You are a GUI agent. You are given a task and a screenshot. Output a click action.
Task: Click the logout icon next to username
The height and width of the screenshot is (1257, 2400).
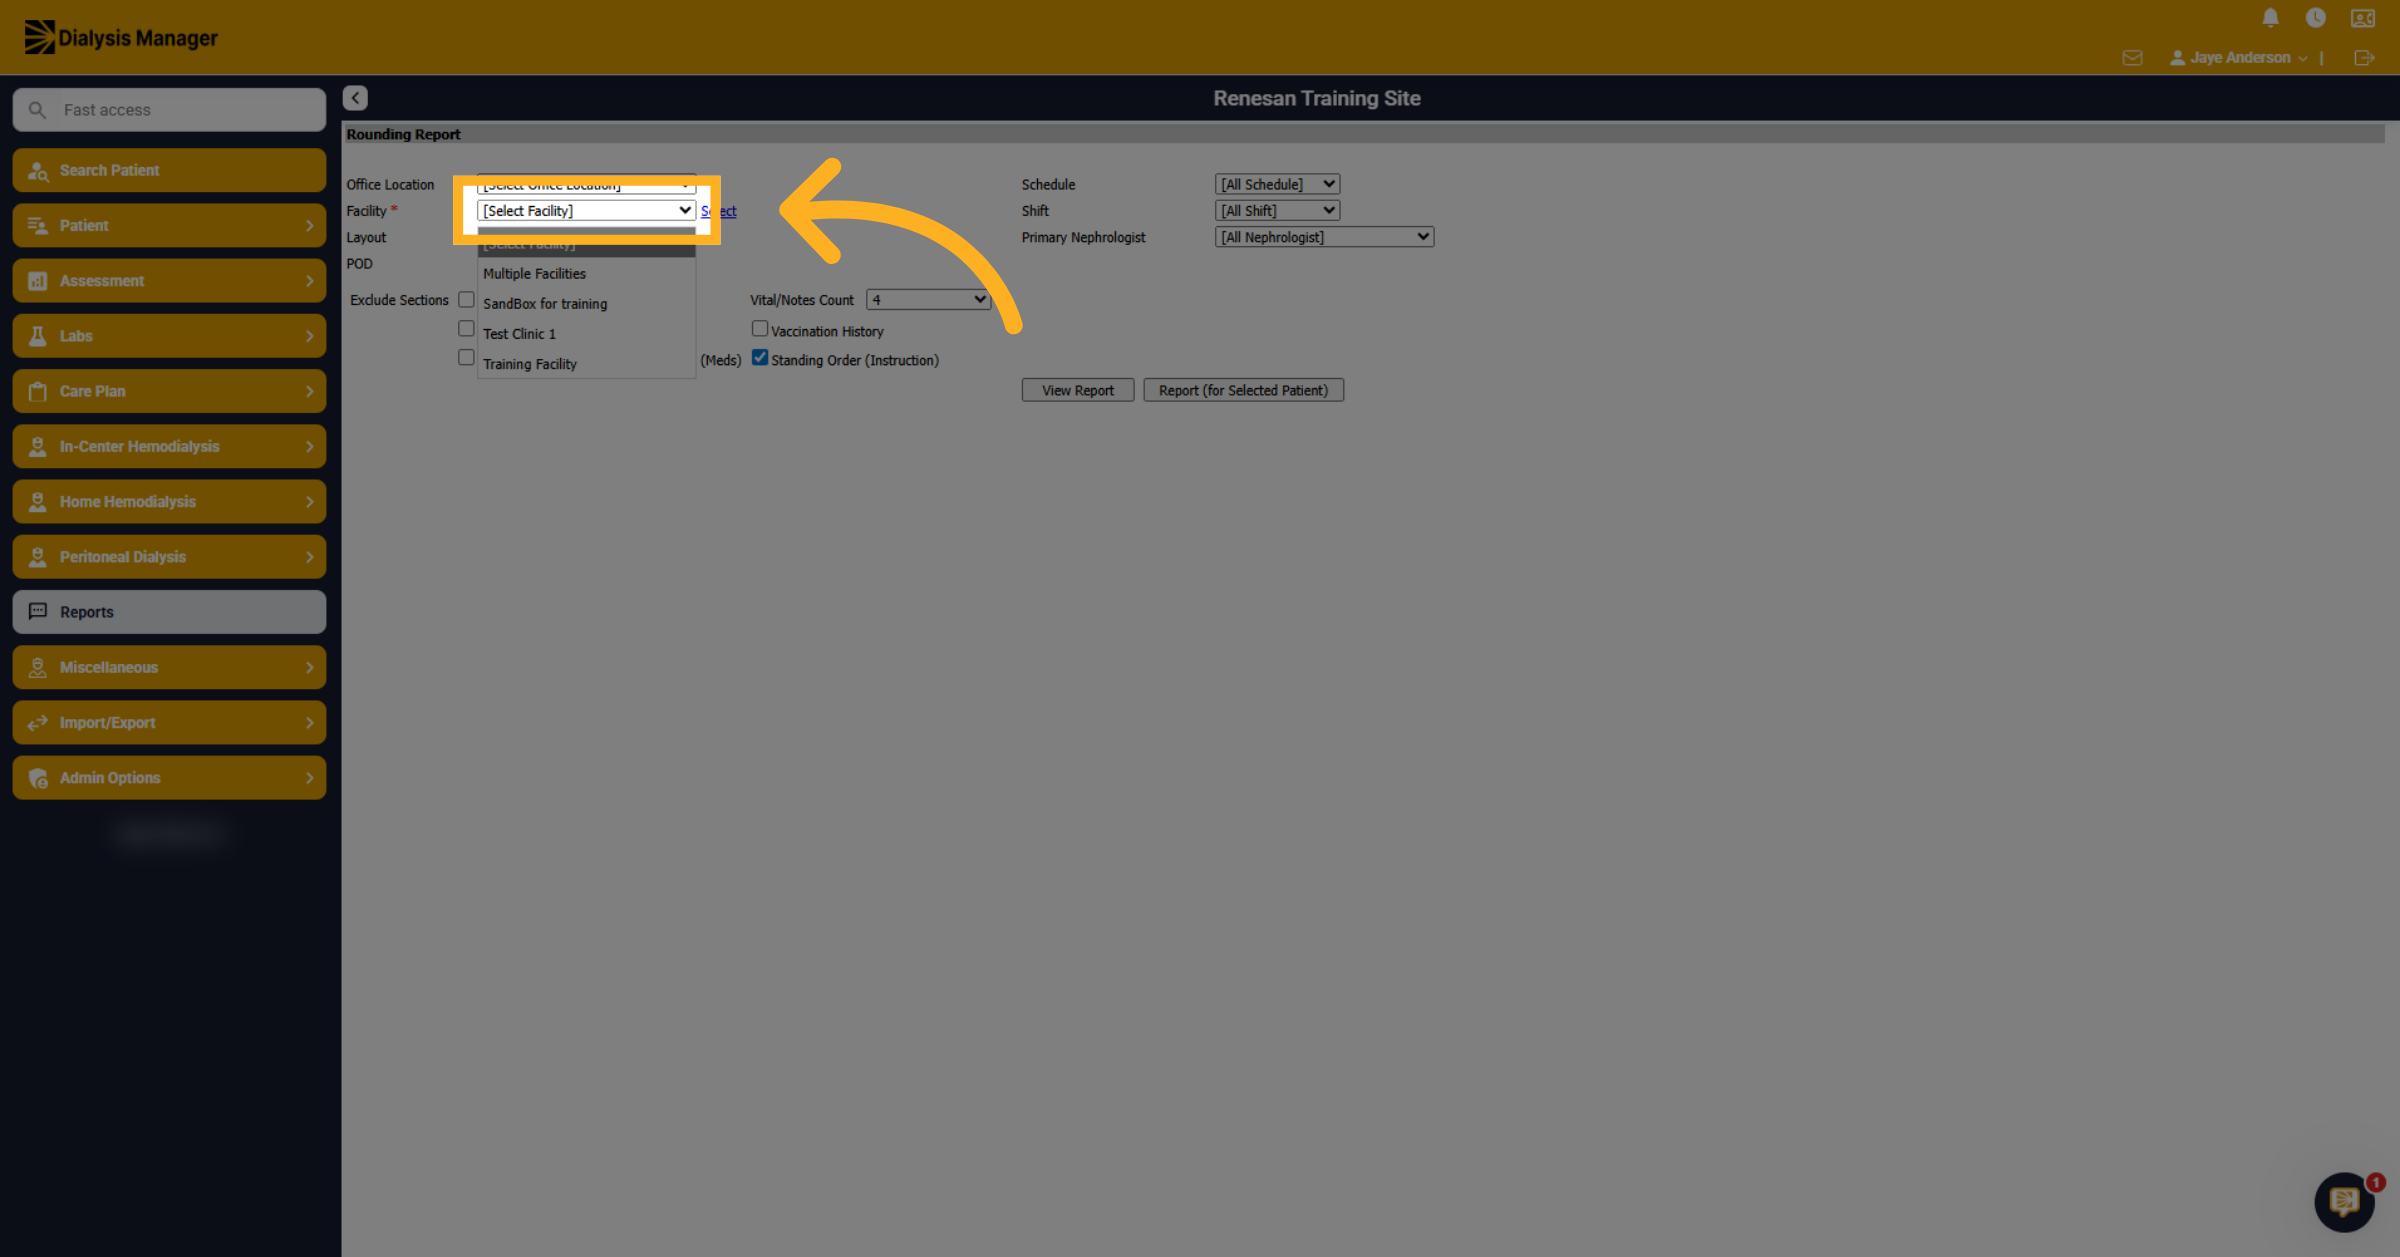(2364, 58)
